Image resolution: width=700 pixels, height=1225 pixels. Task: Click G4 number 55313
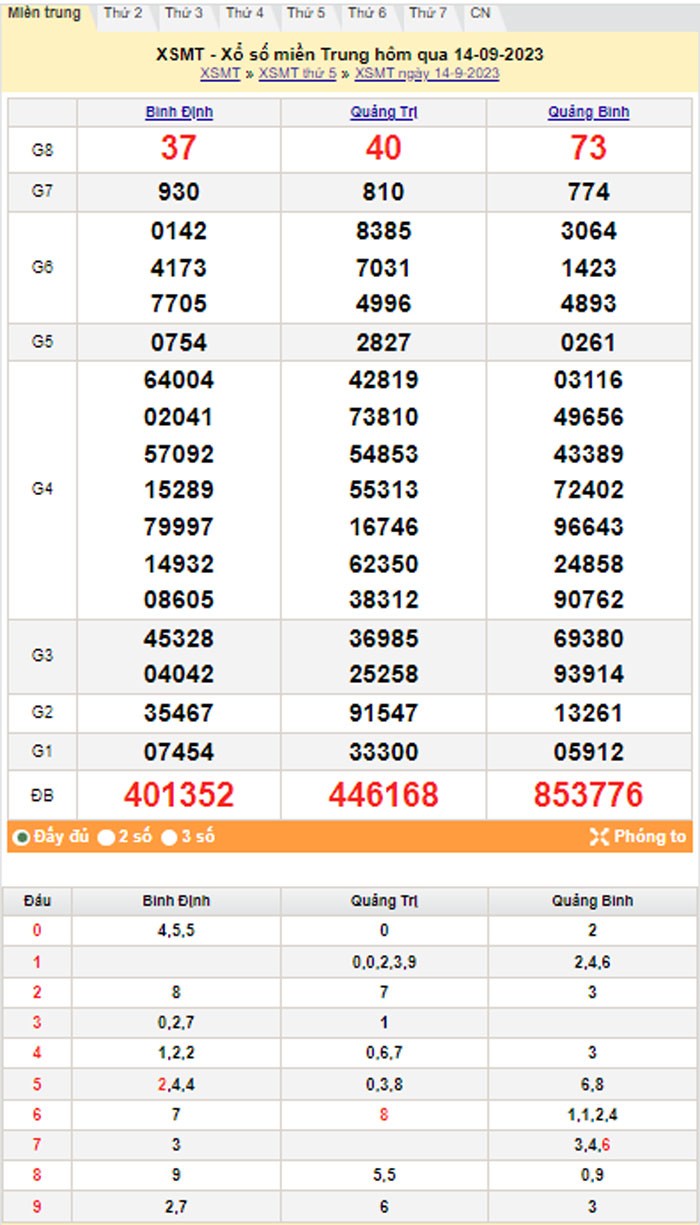pos(384,490)
